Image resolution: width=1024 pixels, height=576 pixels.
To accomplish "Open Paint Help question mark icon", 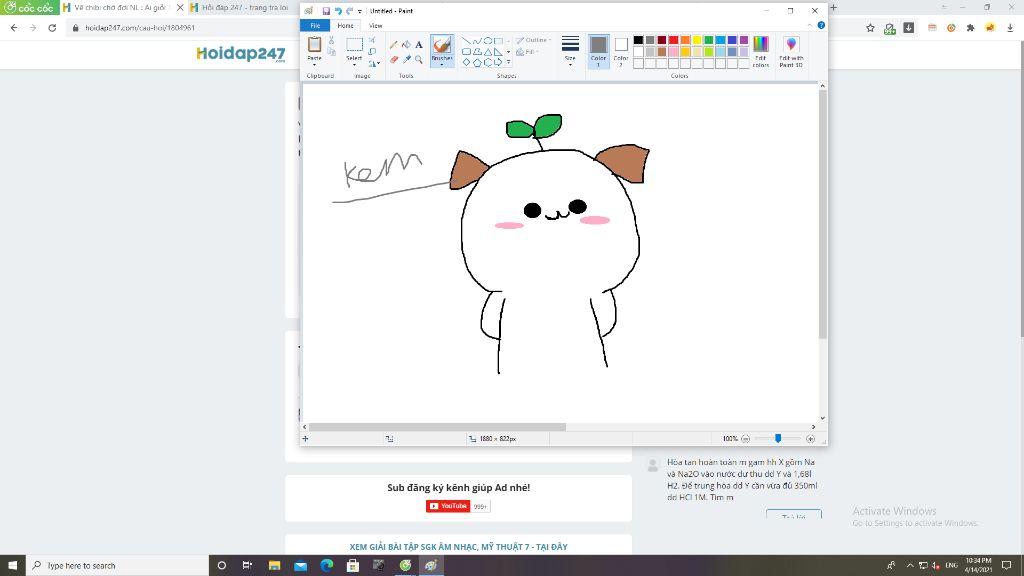I will pos(821,25).
